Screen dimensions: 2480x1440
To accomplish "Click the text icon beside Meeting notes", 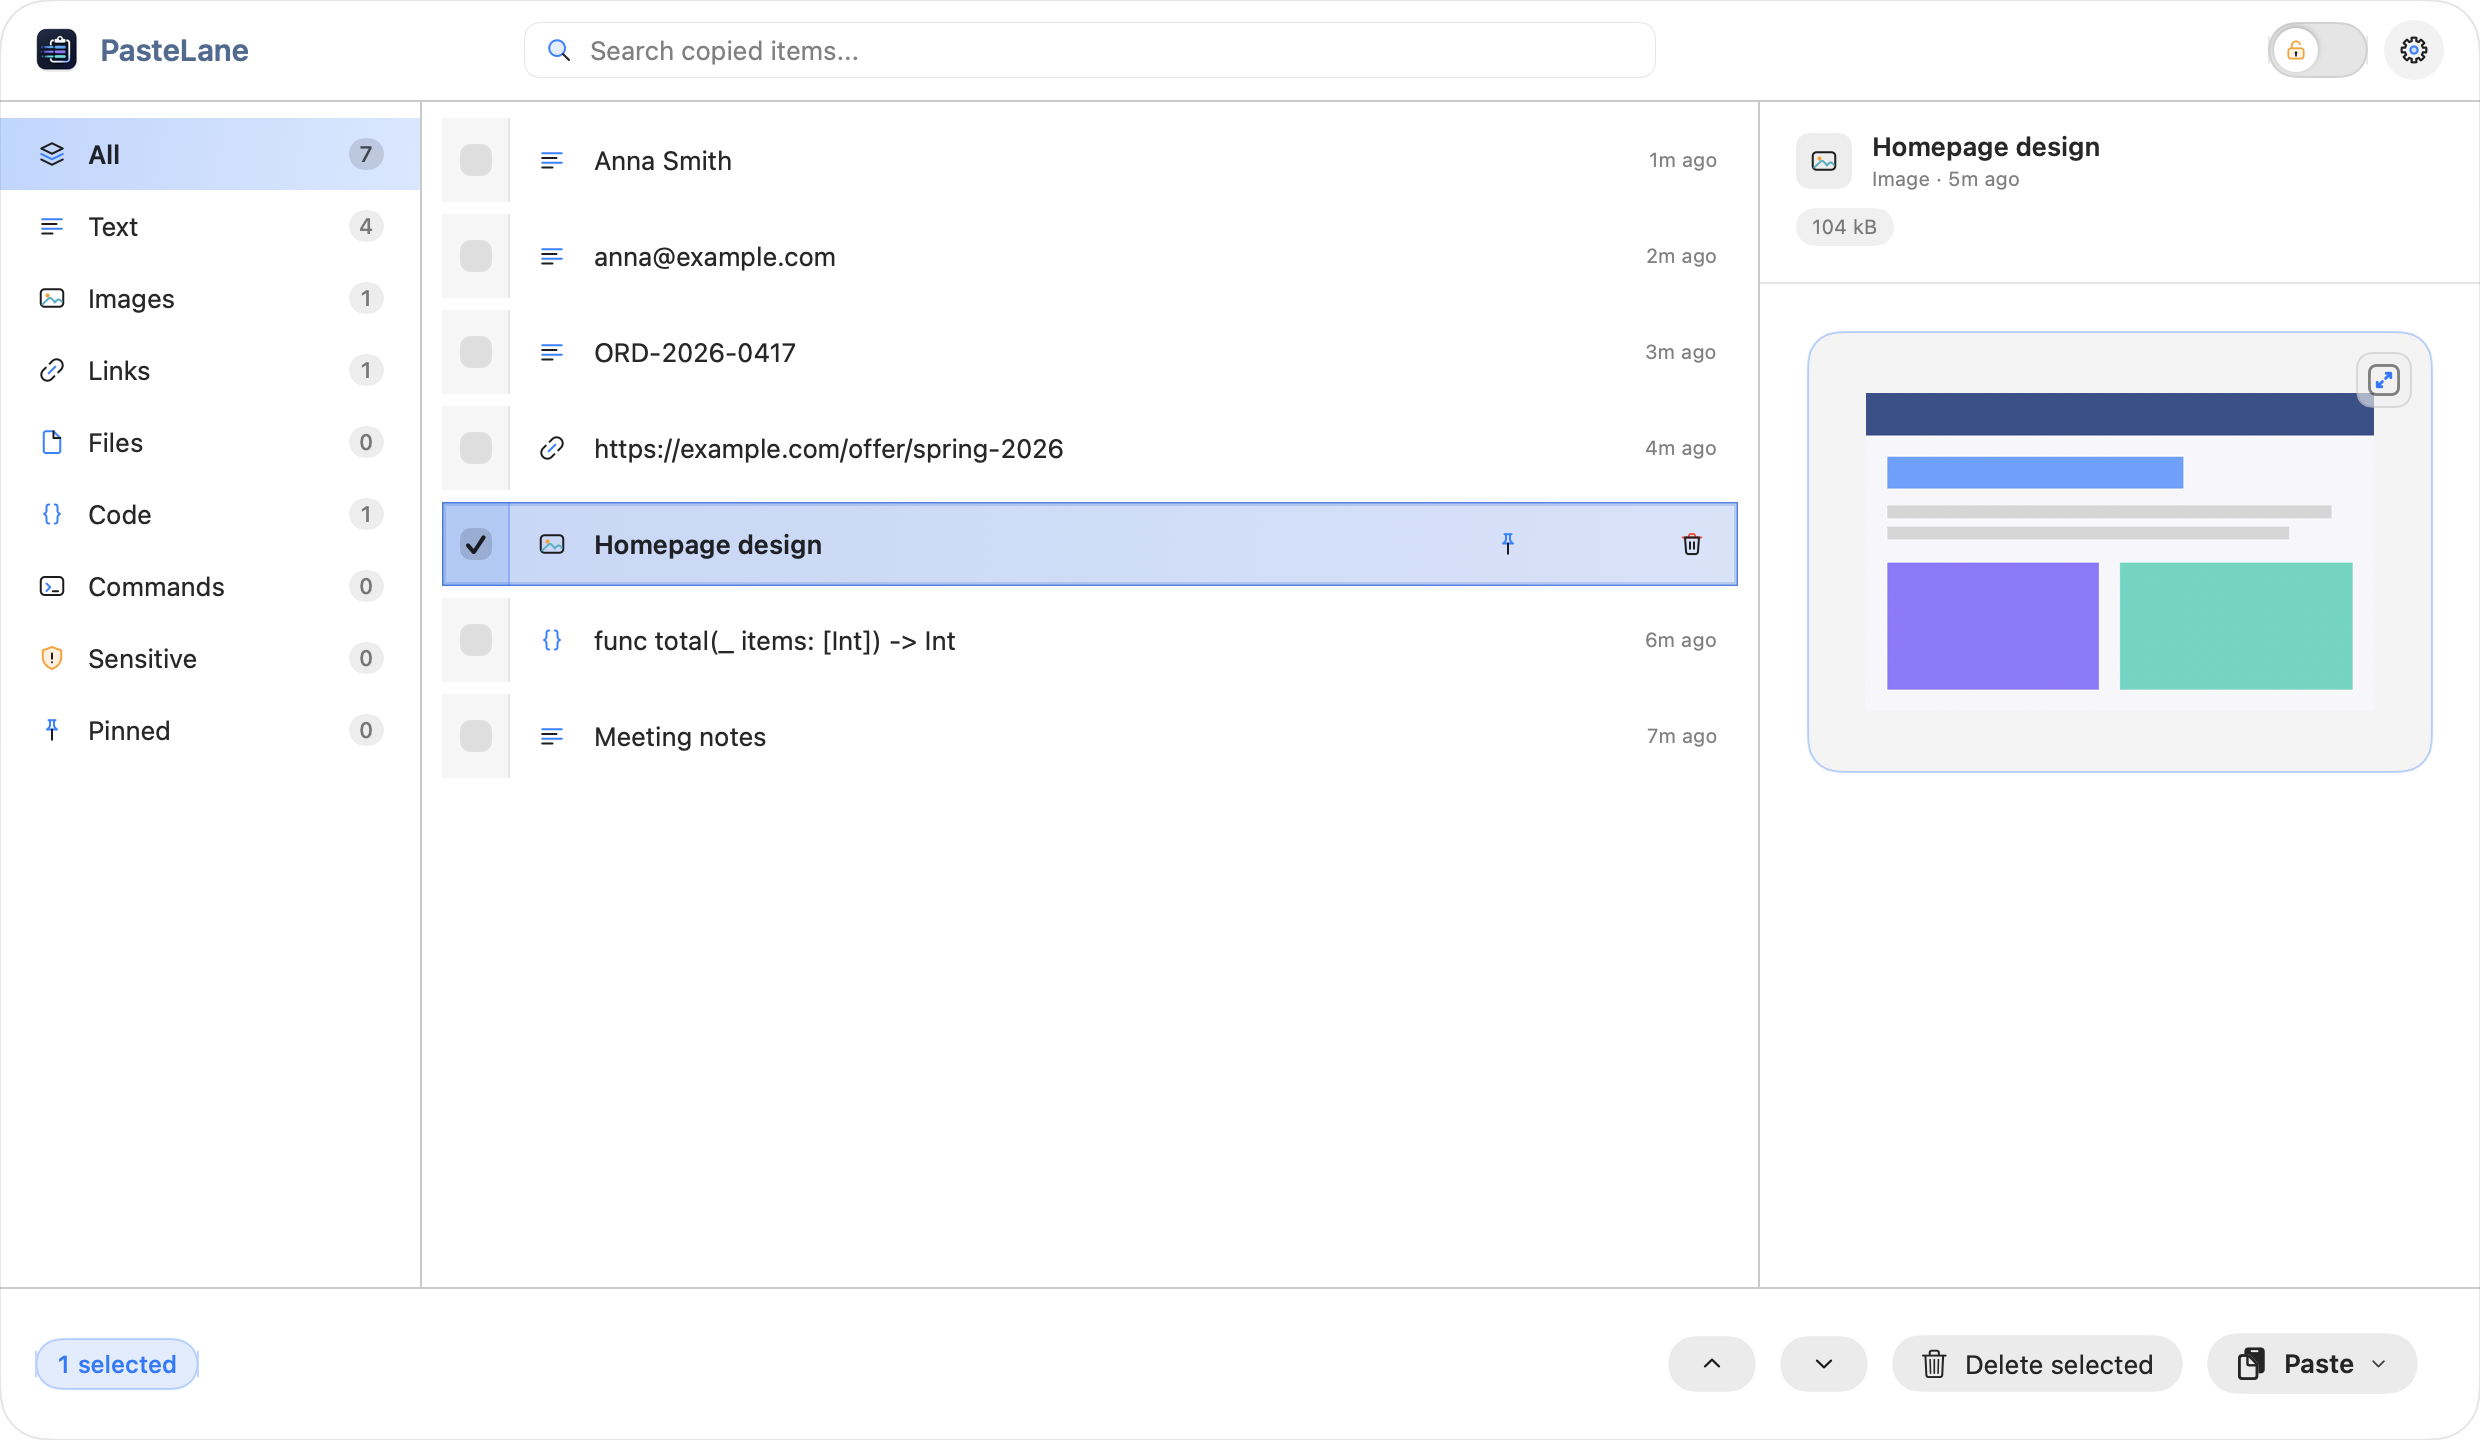I will point(552,736).
